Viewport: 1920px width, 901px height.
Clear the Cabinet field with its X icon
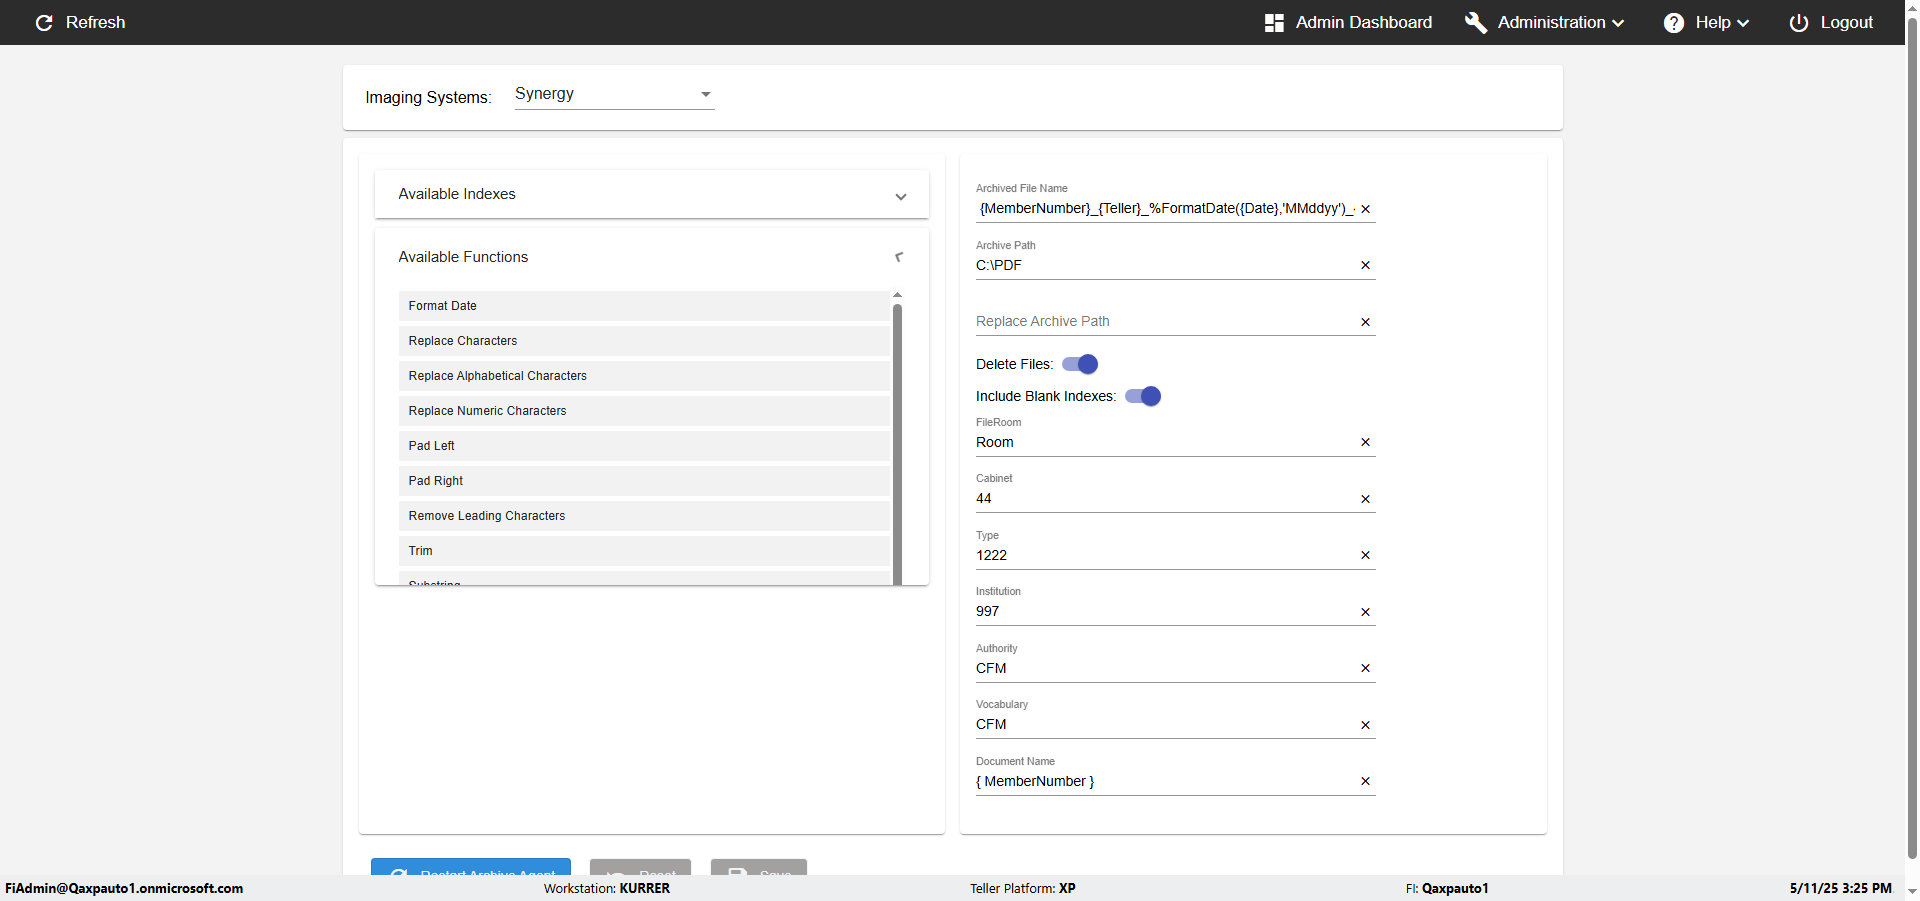coord(1365,499)
